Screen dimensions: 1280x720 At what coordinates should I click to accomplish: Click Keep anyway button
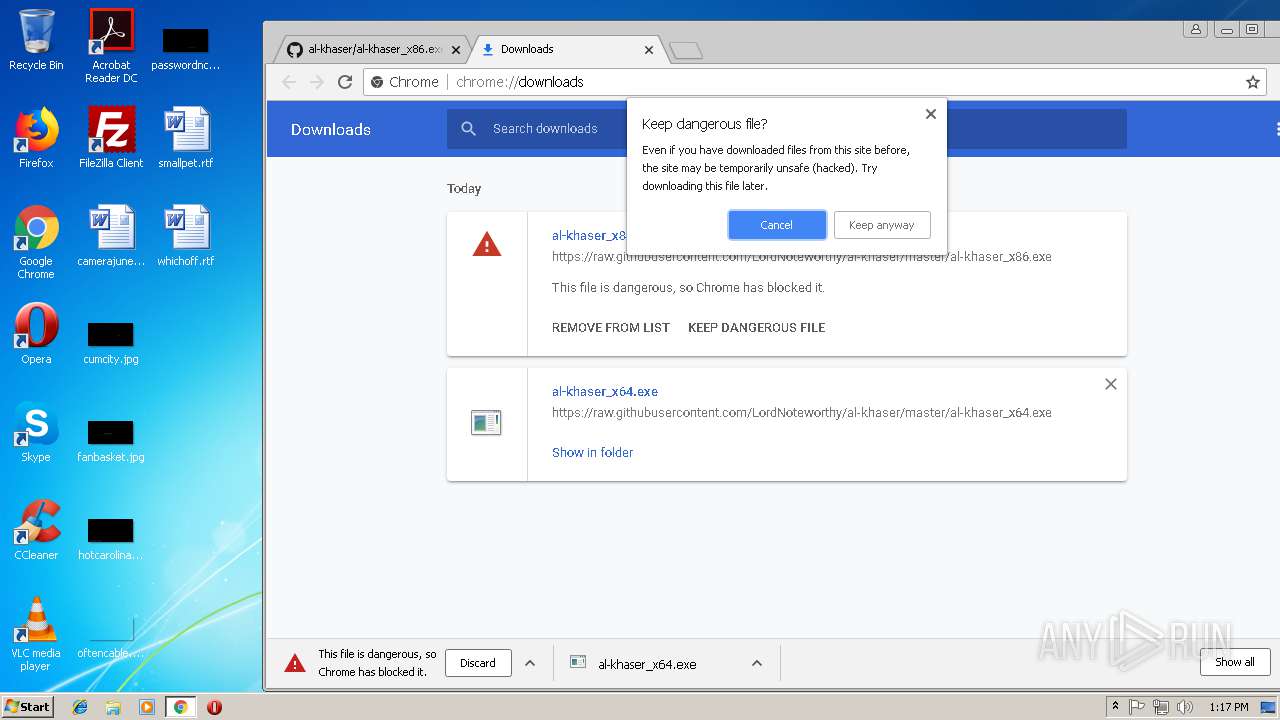click(x=882, y=225)
